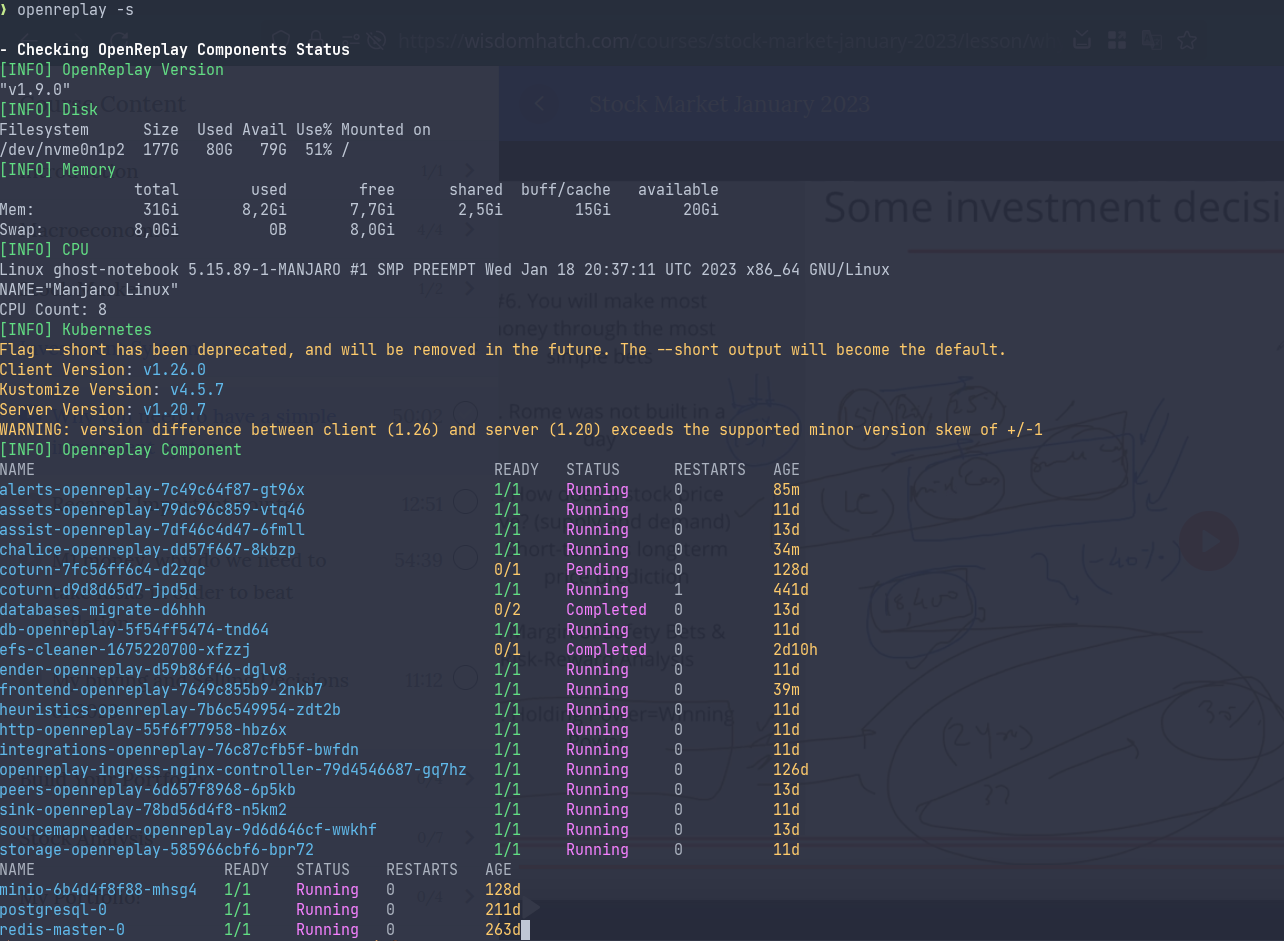Image resolution: width=1284 pixels, height=941 pixels.
Task: Go back using arrow beside Stock Market title
Action: pos(538,104)
